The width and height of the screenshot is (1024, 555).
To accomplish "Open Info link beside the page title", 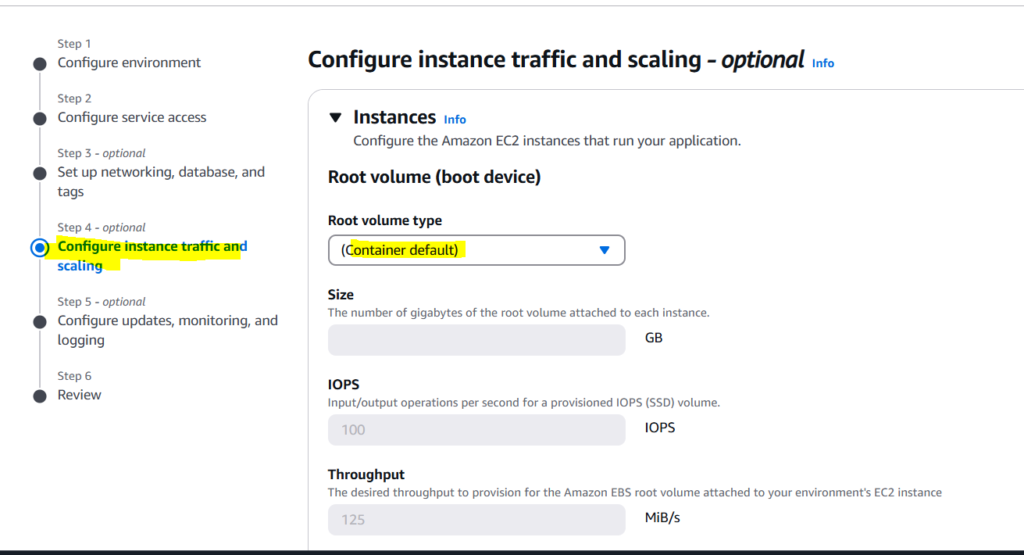I will (823, 63).
